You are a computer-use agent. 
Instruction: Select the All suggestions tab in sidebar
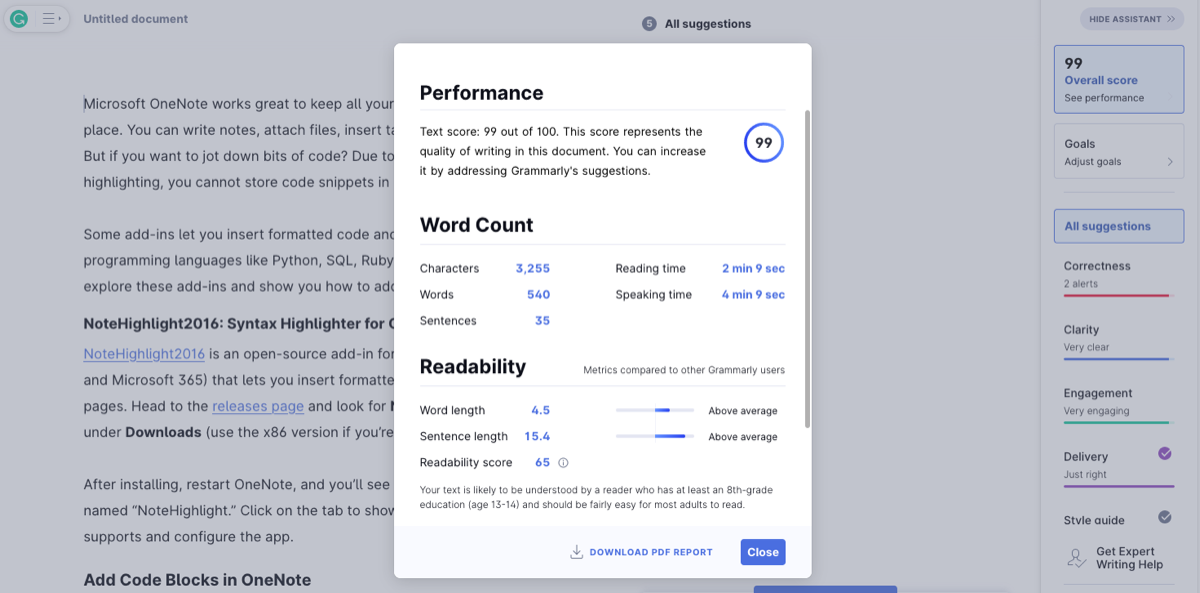pyautogui.click(x=1119, y=226)
